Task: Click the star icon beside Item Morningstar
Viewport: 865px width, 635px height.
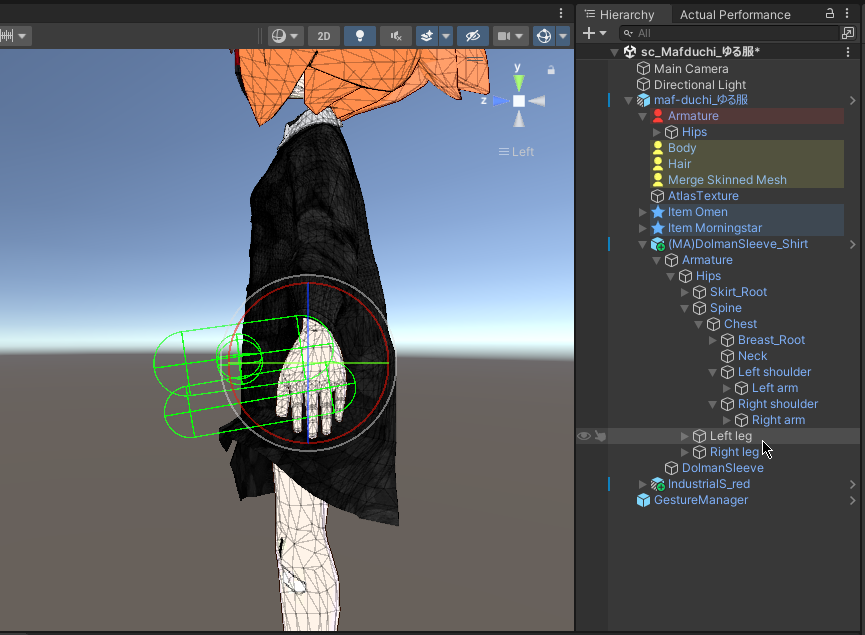Action: point(658,228)
